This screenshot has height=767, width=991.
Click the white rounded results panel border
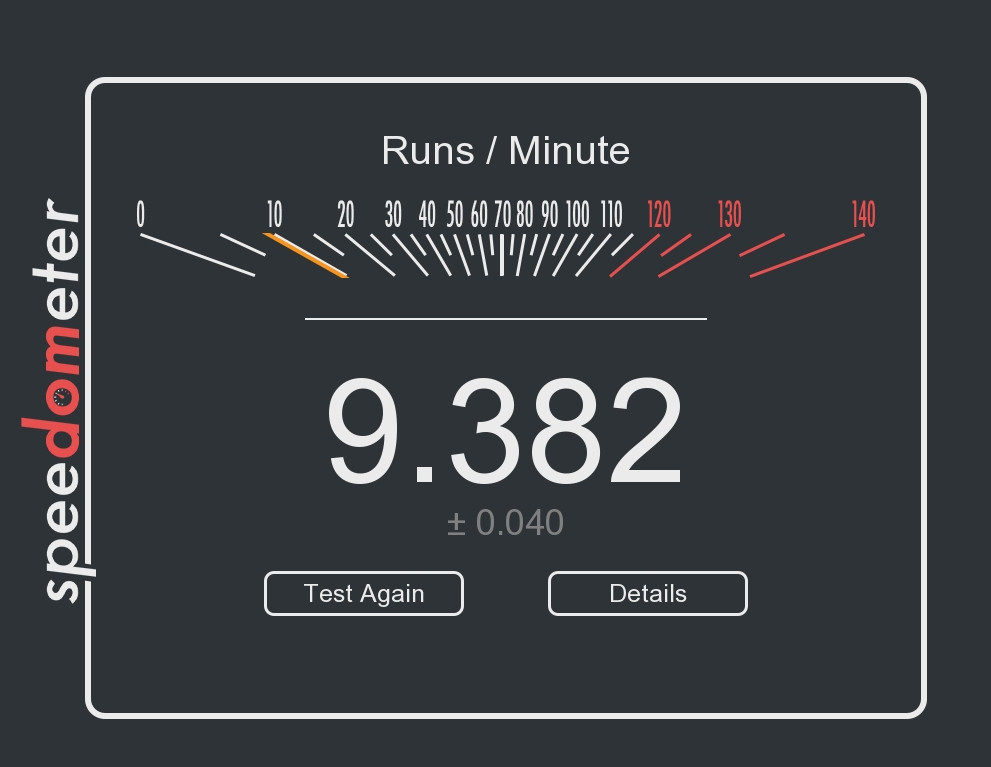pos(505,81)
